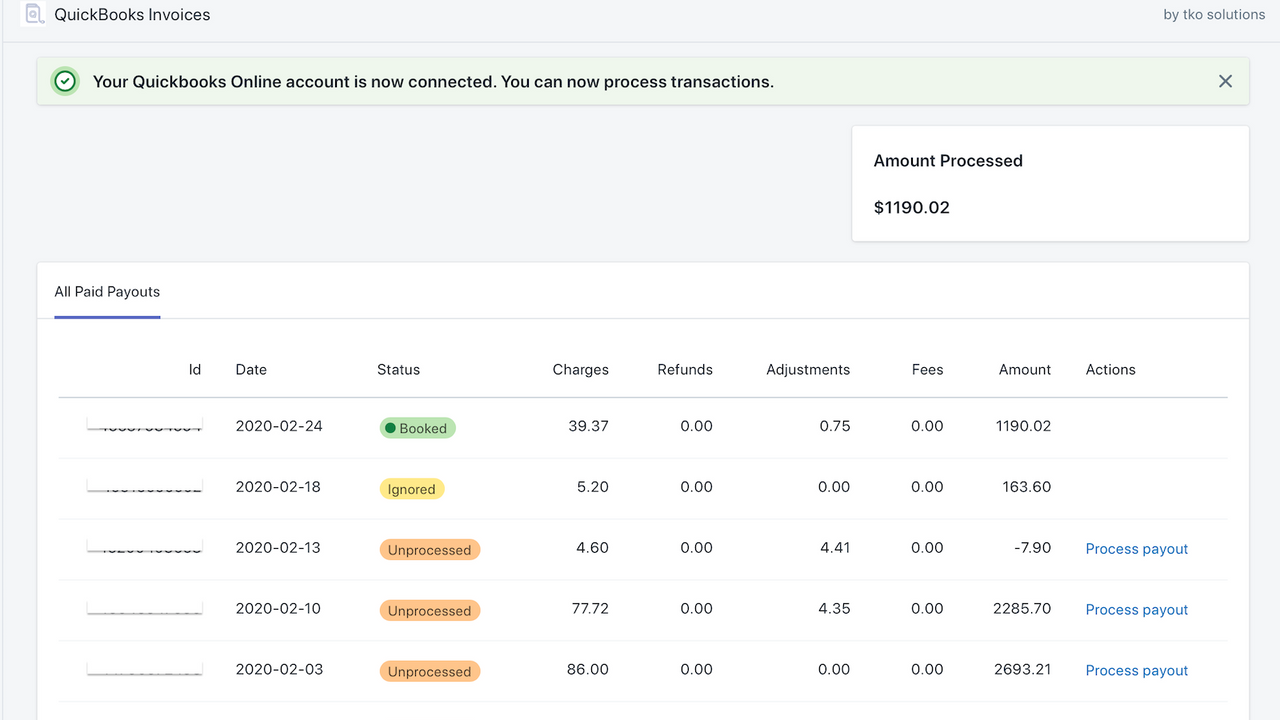Process payout for the 2020-02-13 row

pos(1136,548)
